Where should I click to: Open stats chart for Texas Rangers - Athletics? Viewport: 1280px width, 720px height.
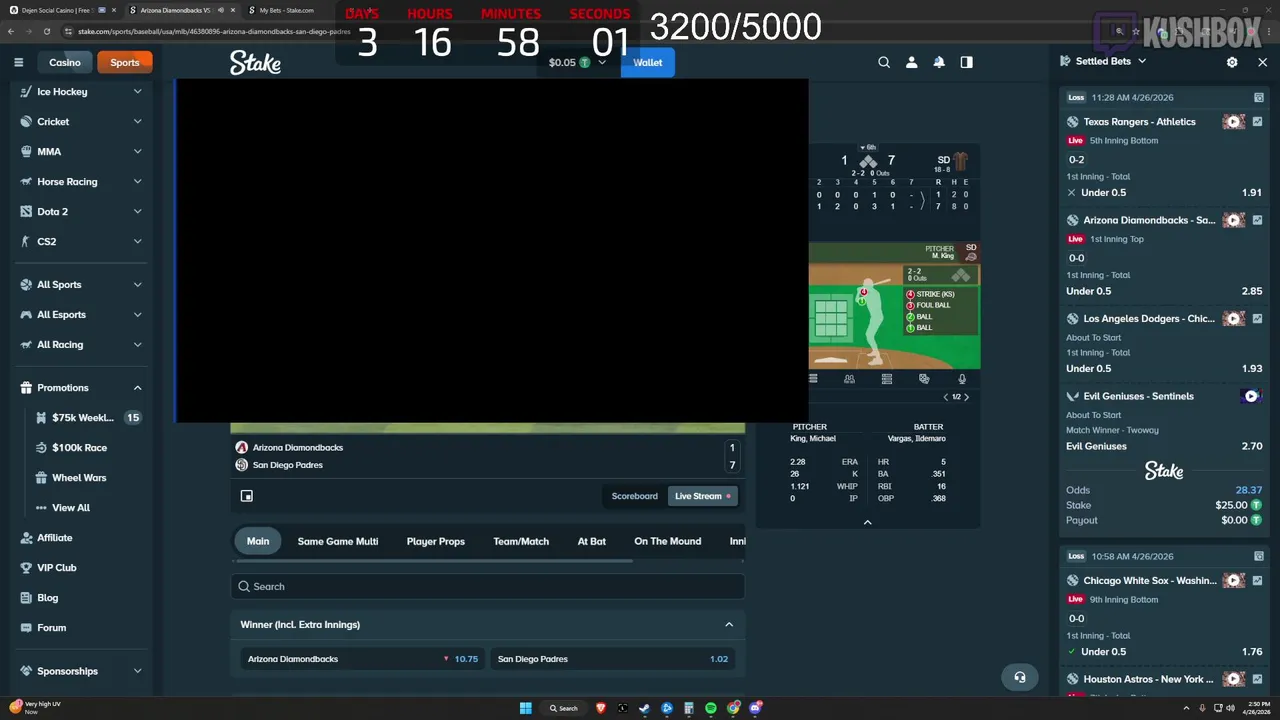tap(1258, 122)
